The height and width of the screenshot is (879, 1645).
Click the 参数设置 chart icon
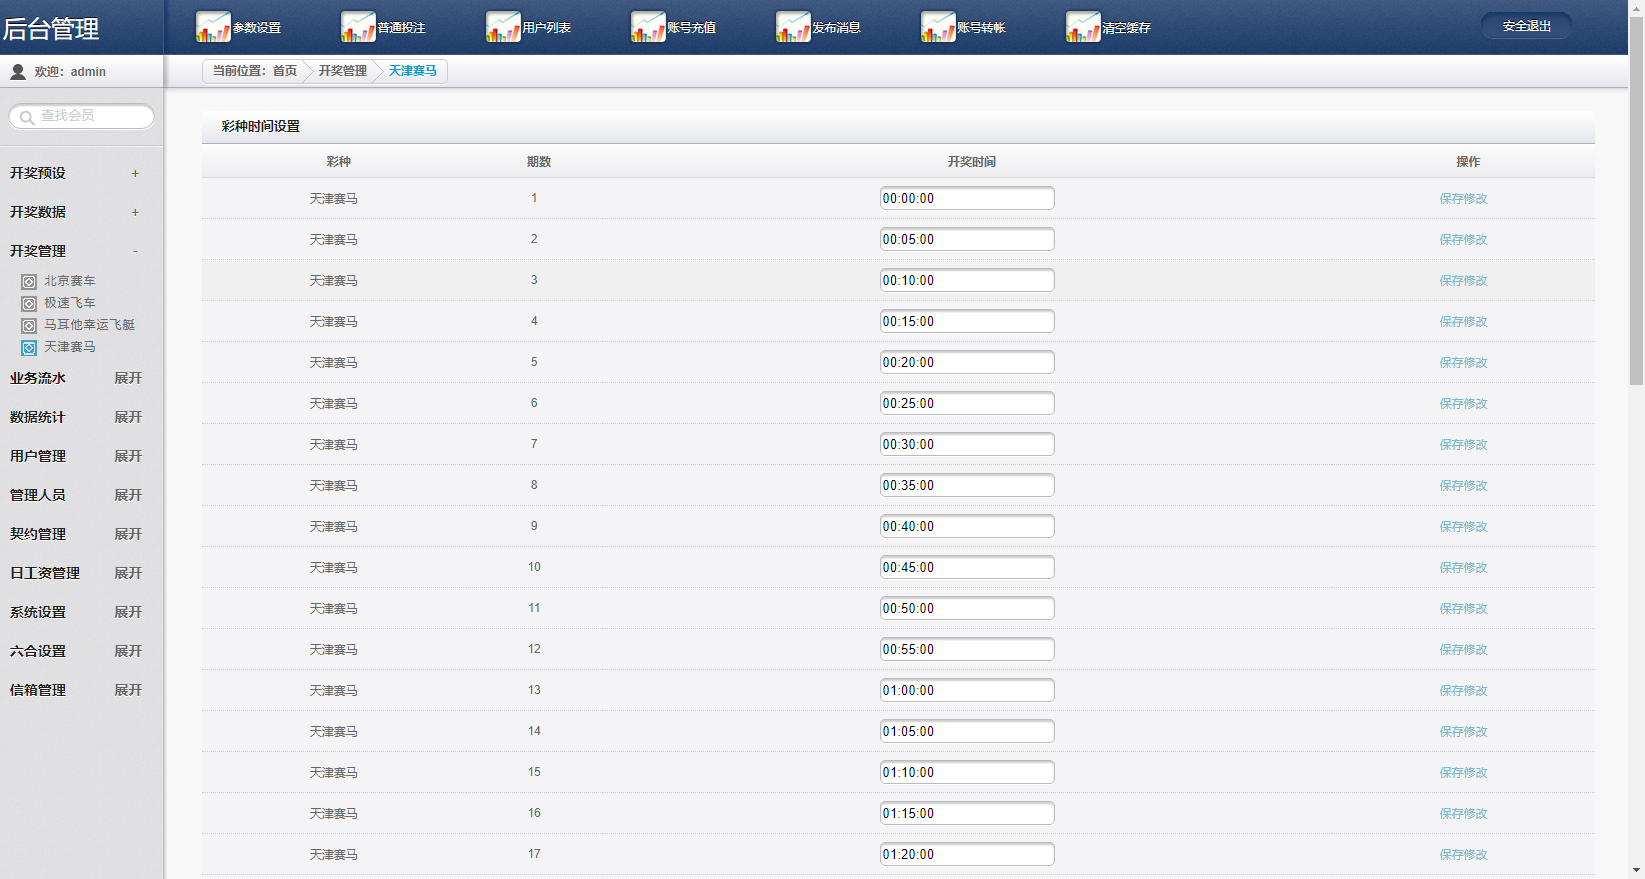(212, 27)
